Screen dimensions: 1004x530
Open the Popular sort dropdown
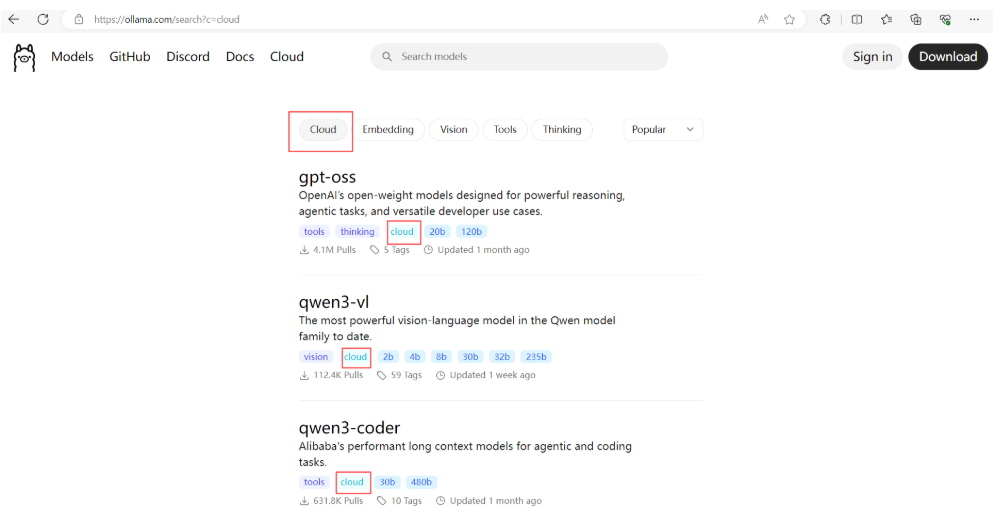click(663, 129)
